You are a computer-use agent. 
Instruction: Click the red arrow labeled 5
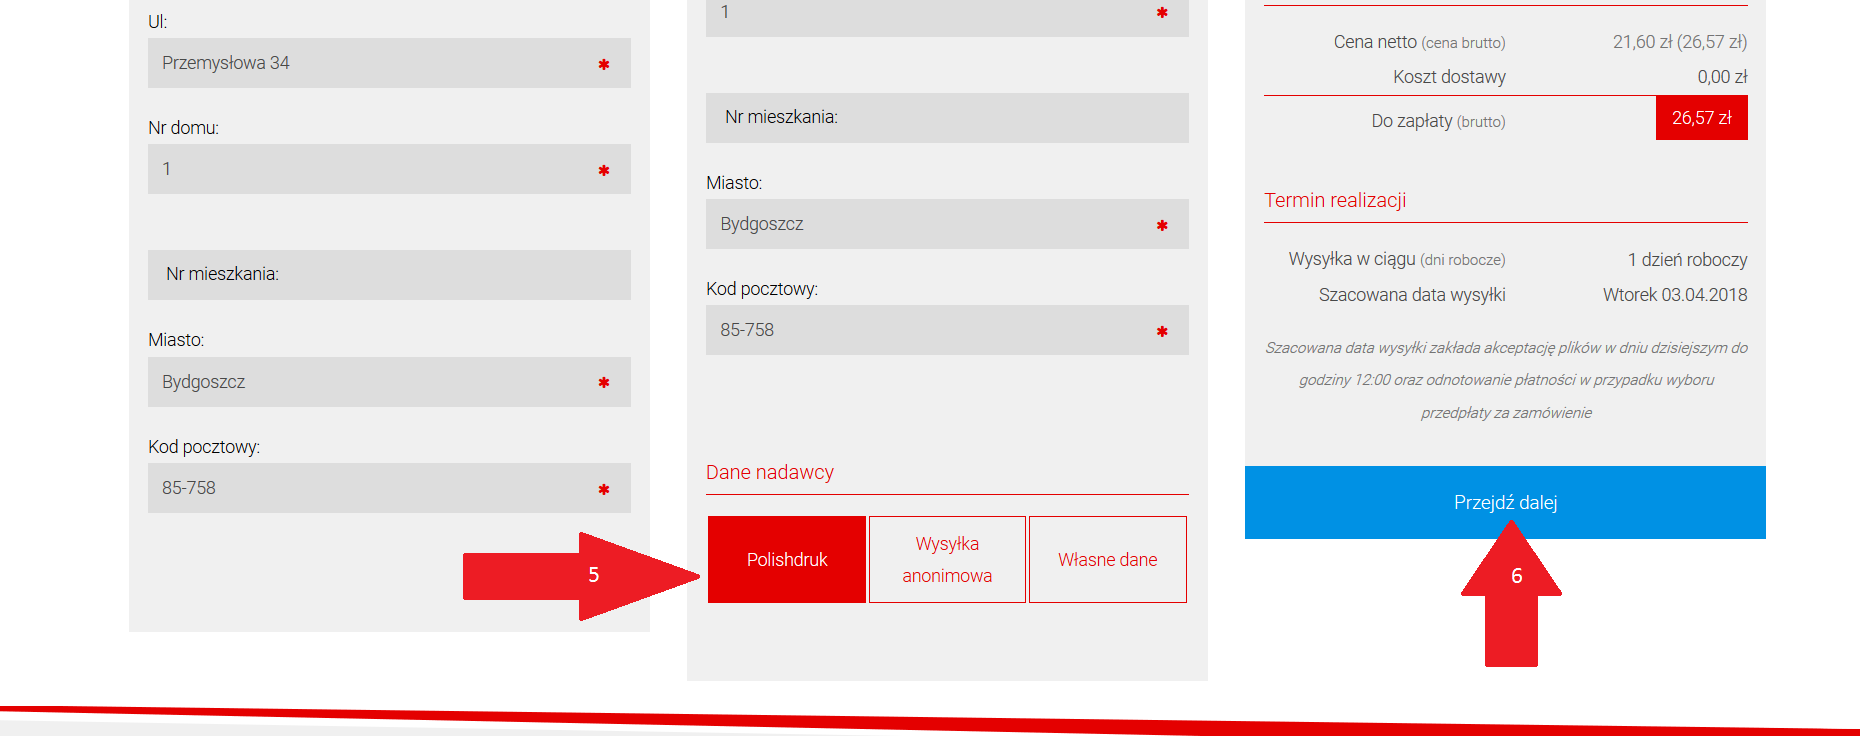(580, 575)
